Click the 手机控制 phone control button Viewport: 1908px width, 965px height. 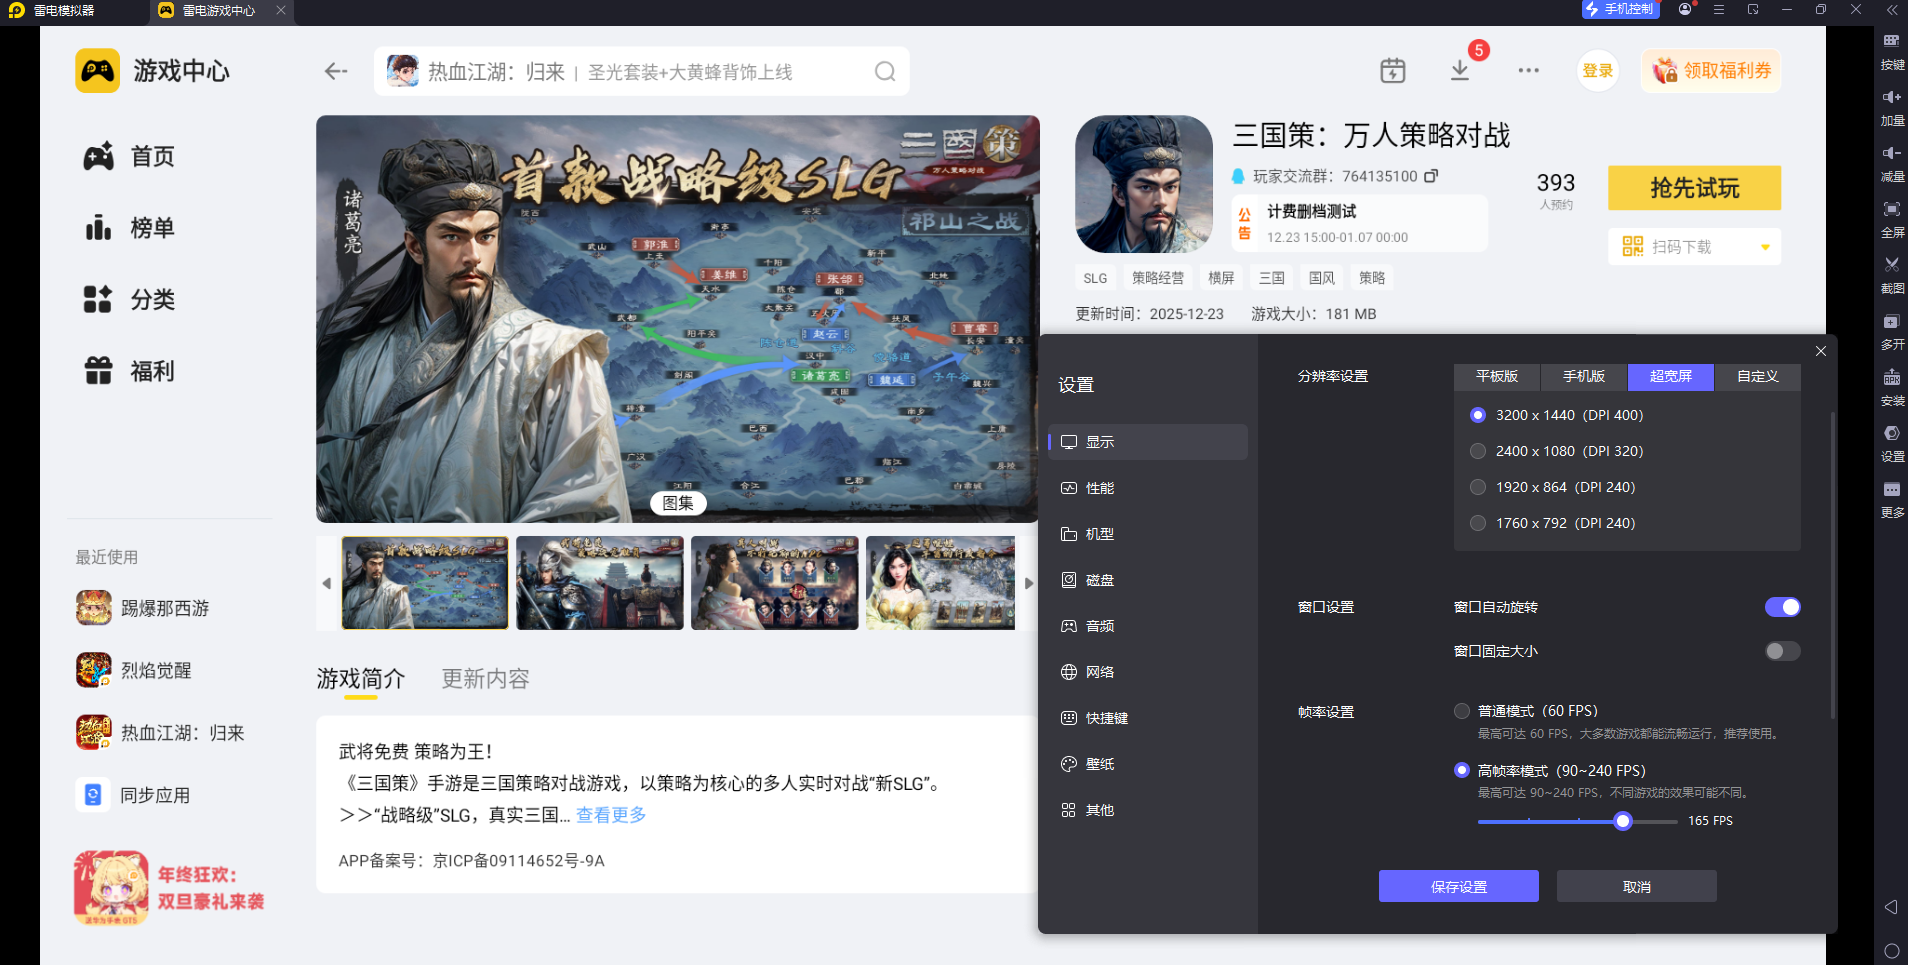[x=1620, y=9]
